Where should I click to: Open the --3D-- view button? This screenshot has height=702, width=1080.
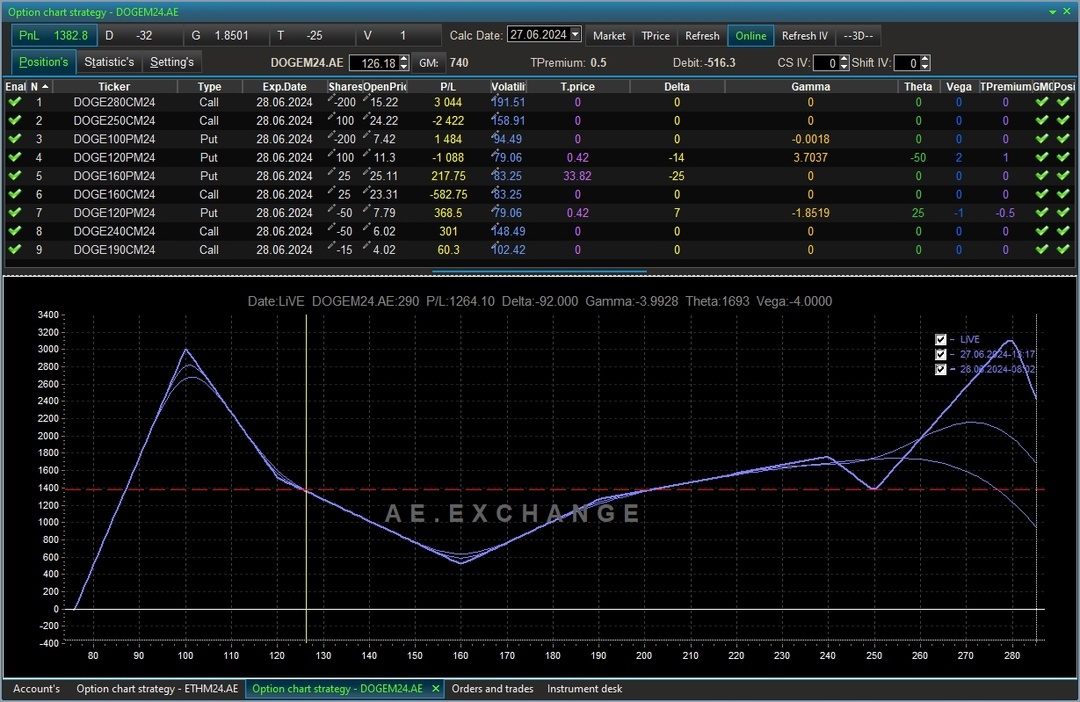click(x=858, y=36)
